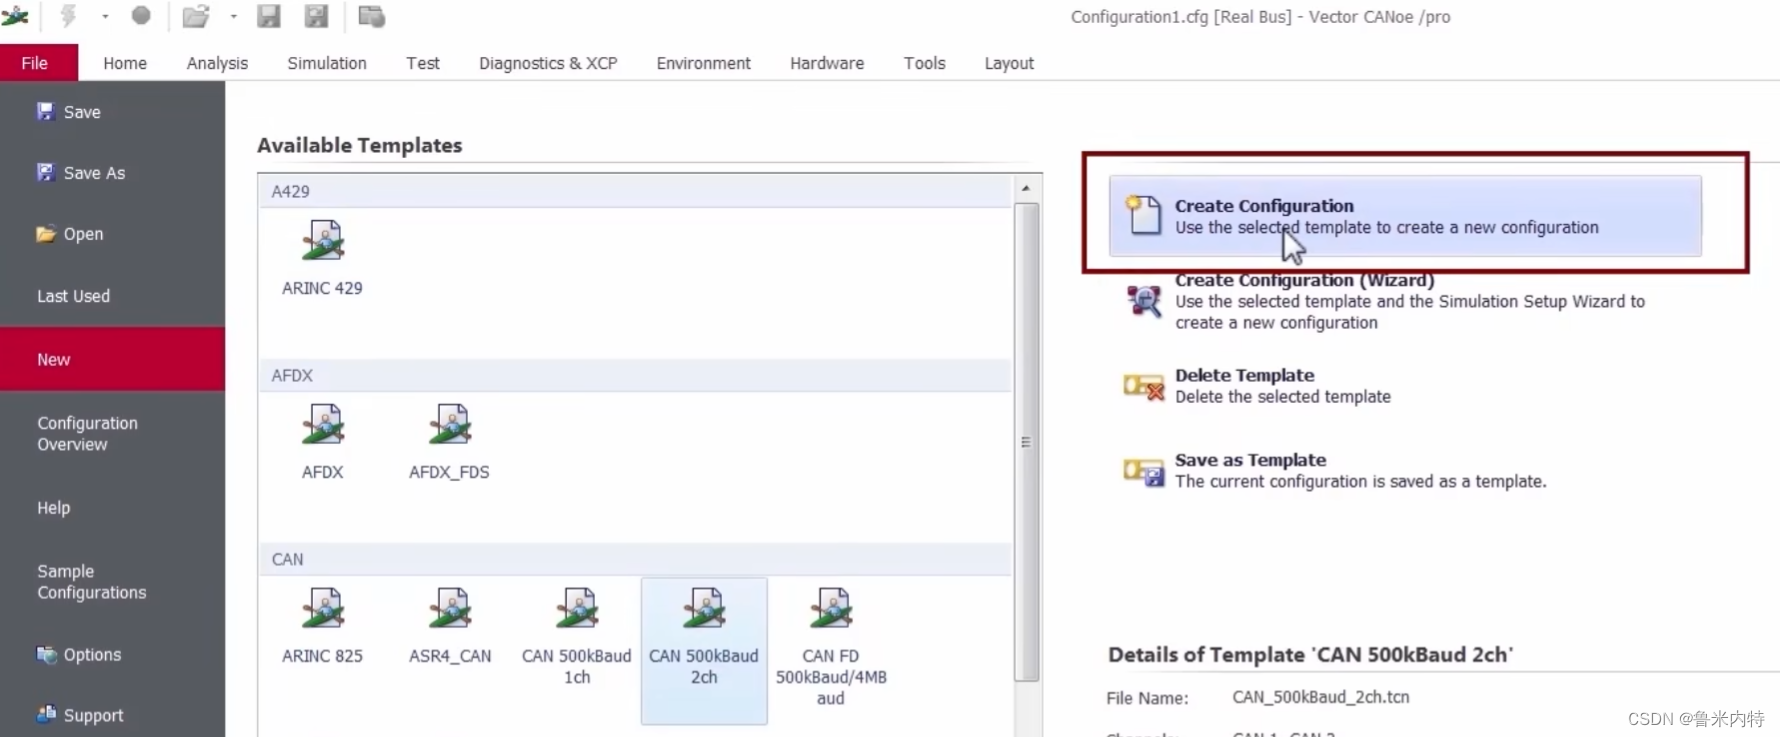Image resolution: width=1780 pixels, height=737 pixels.
Task: Select the ARINC 429 template icon
Action: tap(323, 241)
